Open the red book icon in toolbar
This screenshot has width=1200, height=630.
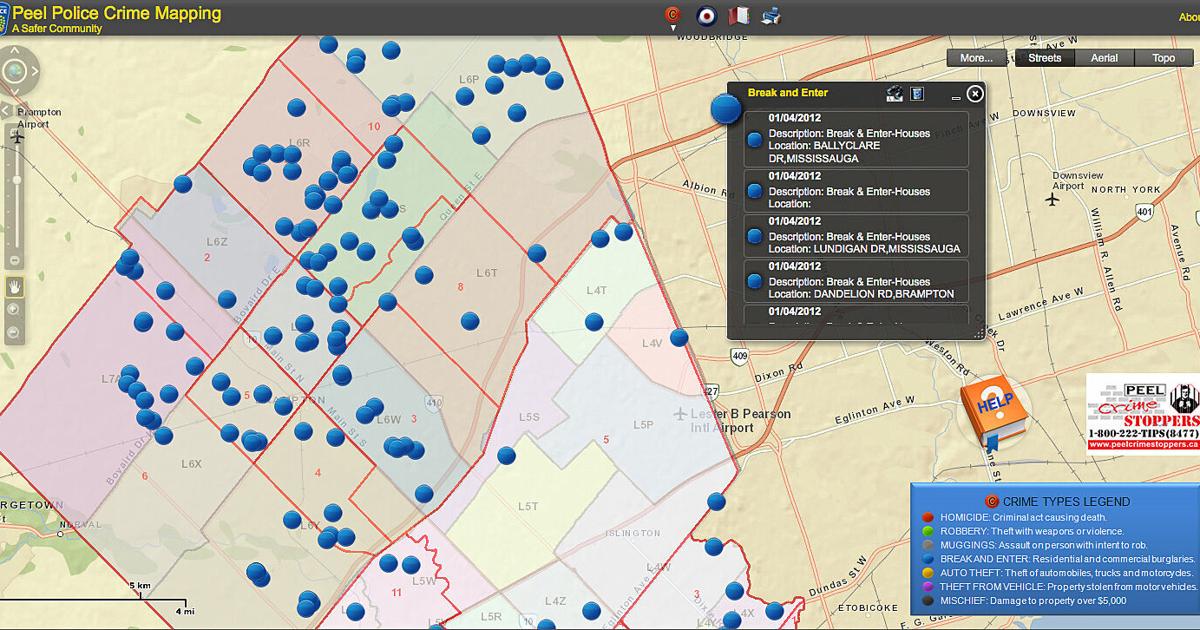coord(738,15)
